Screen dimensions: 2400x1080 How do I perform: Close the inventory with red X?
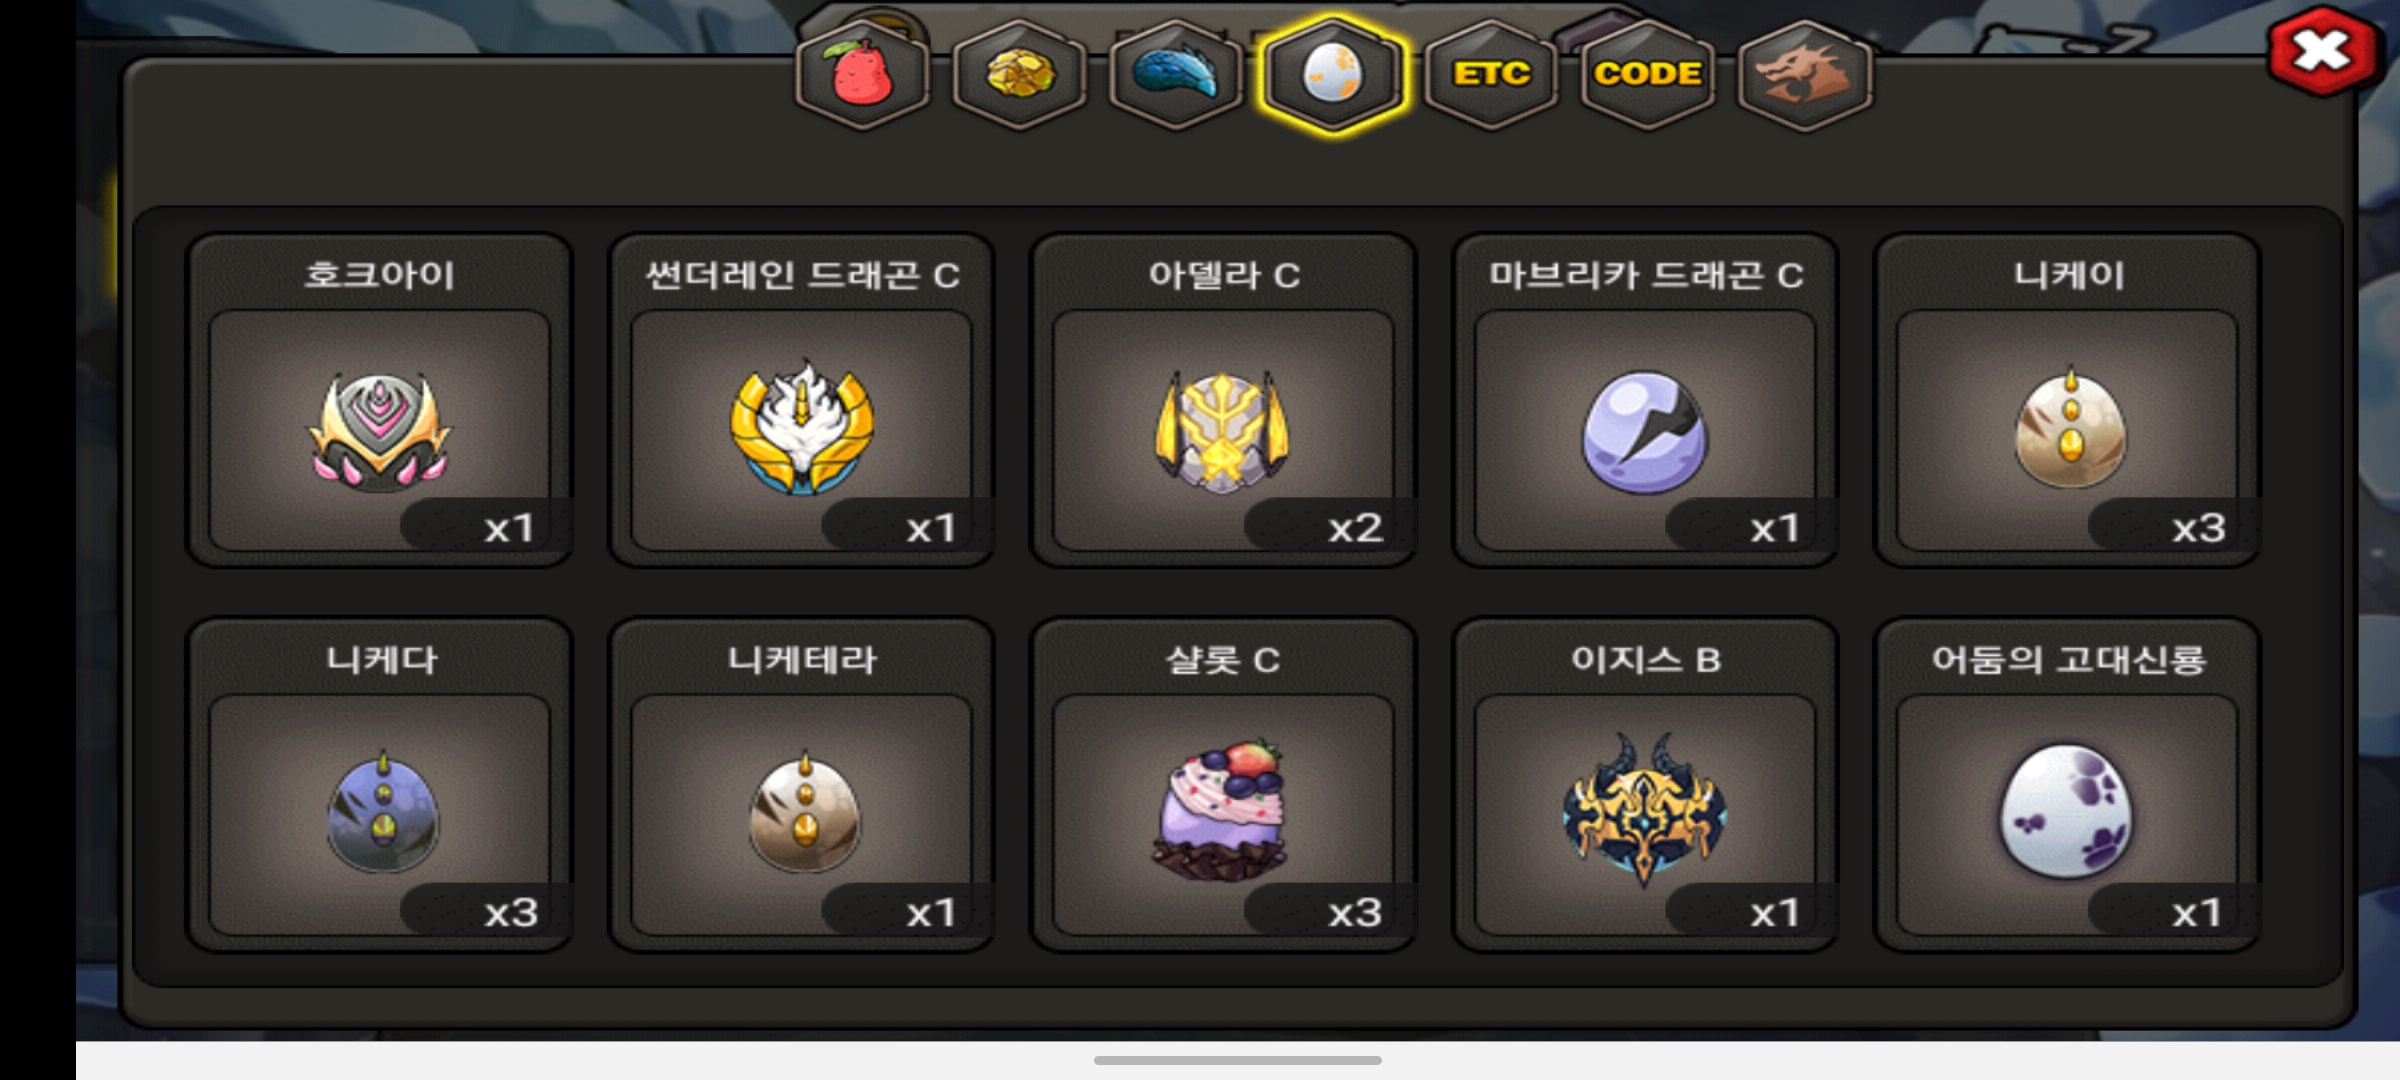point(2321,50)
